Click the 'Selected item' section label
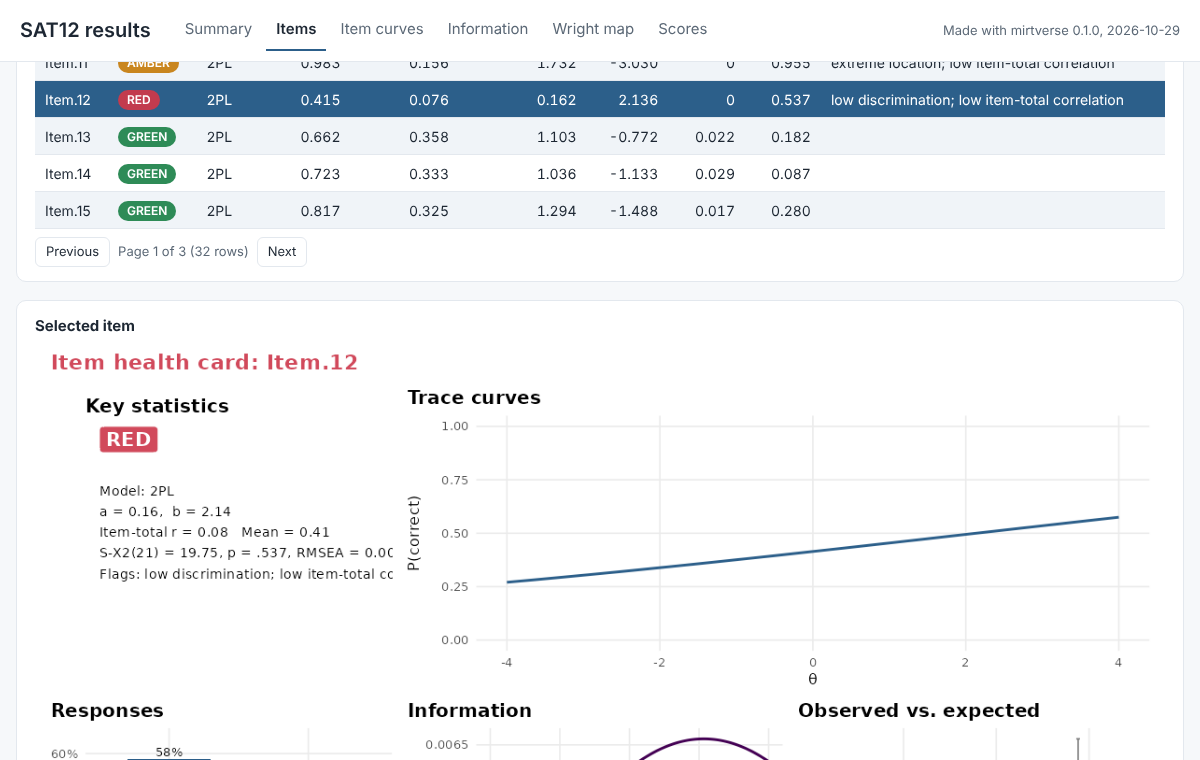Image resolution: width=1200 pixels, height=760 pixels. 85,326
